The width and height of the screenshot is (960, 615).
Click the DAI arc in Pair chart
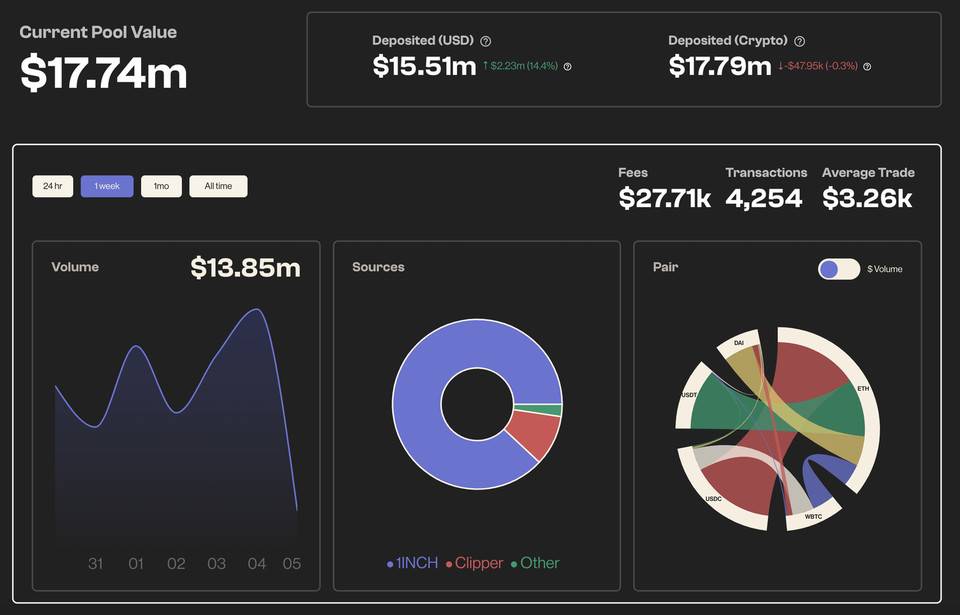[x=736, y=338]
